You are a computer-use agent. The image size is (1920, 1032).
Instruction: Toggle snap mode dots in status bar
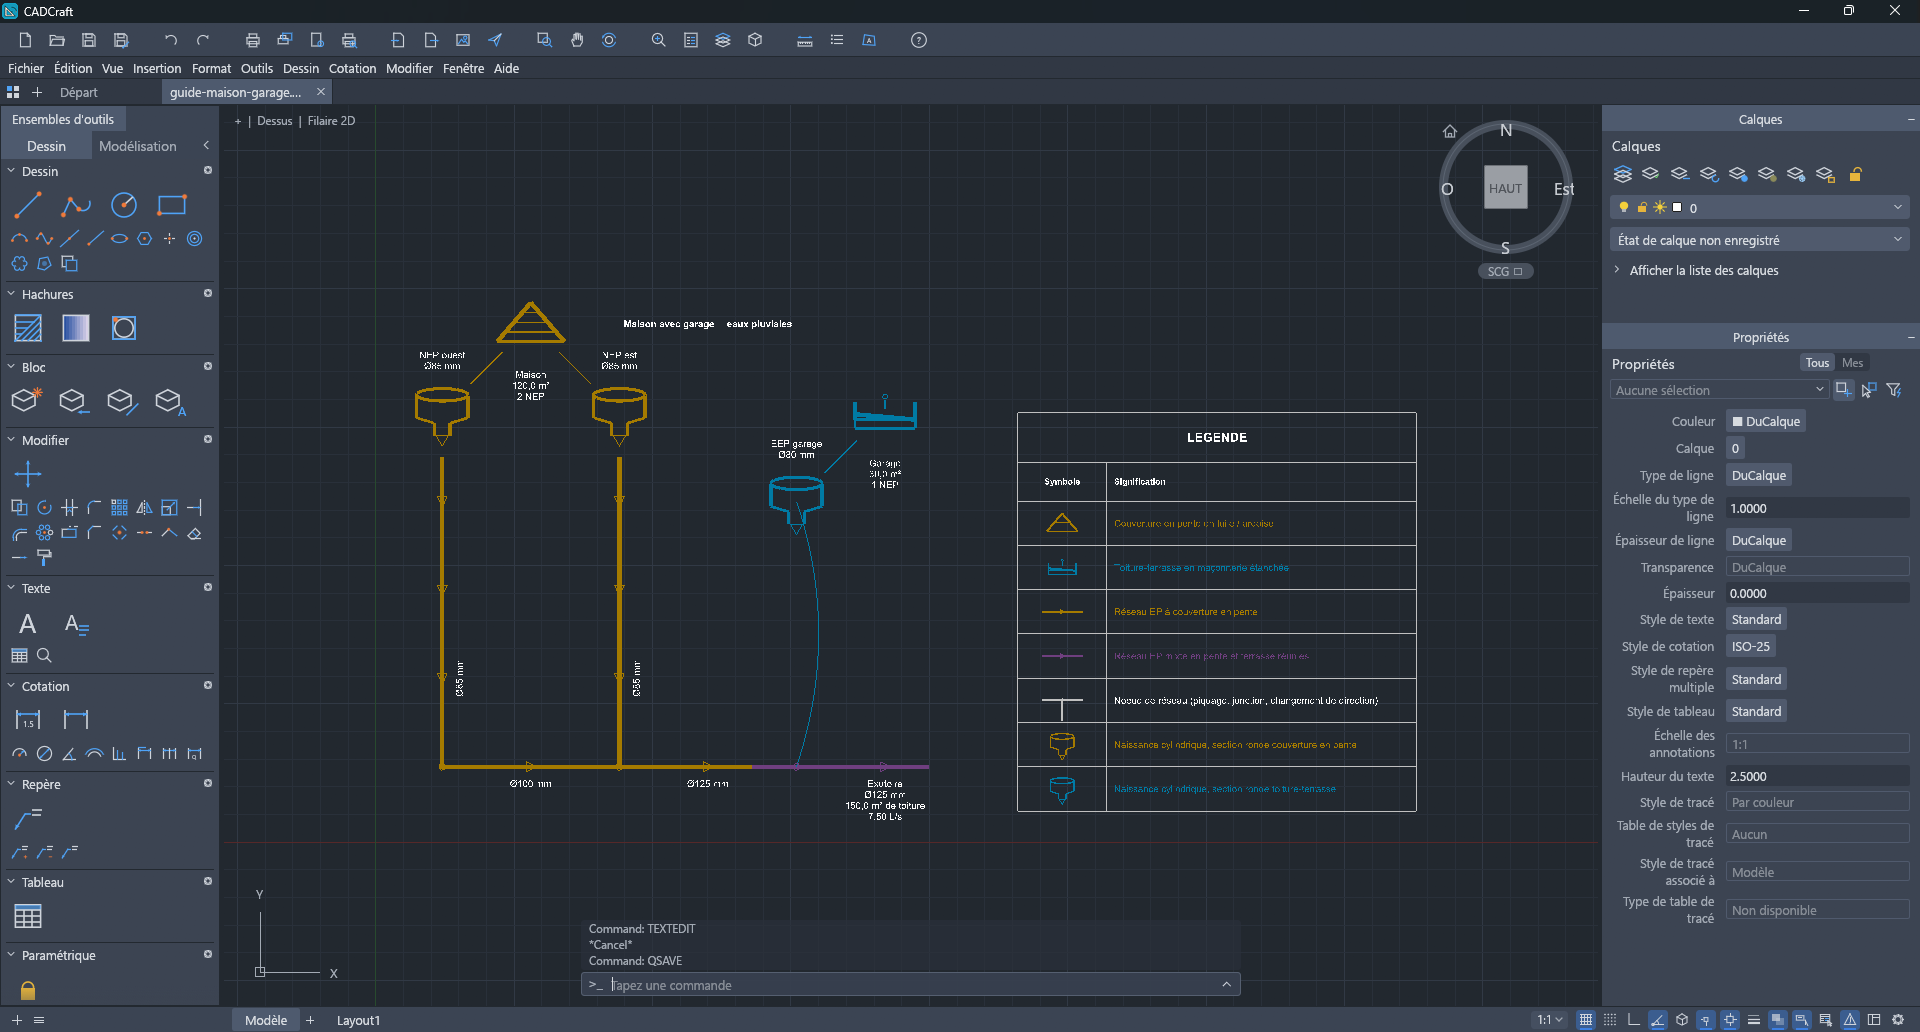(x=1609, y=1020)
